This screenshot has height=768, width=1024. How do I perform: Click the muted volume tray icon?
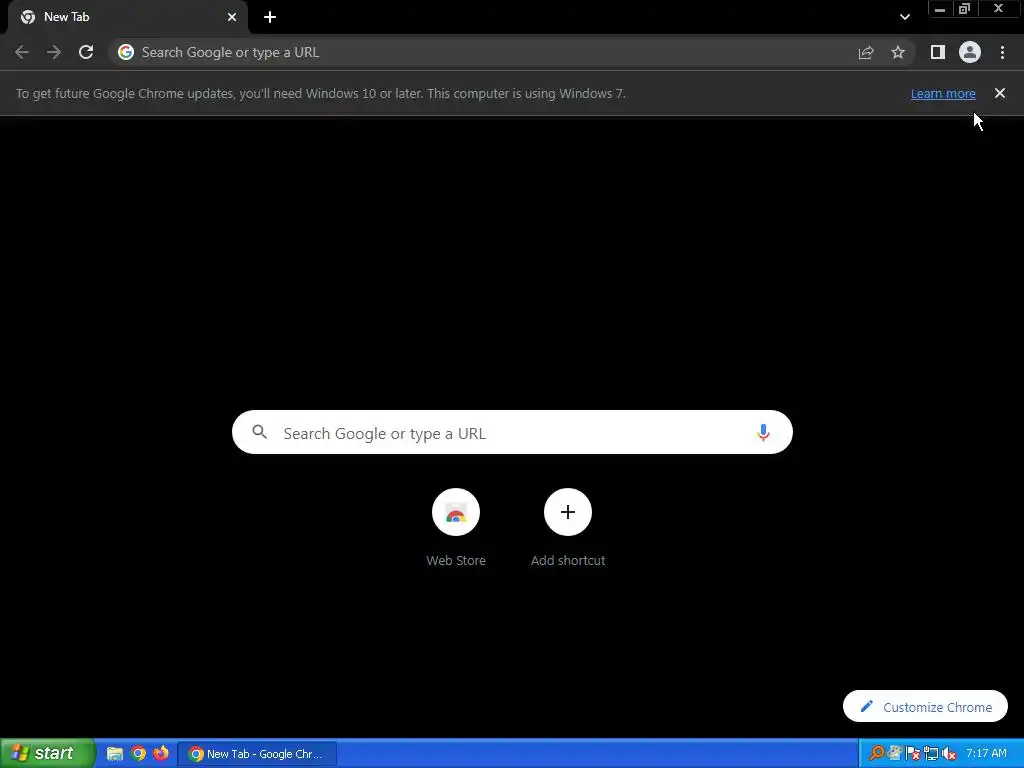(x=950, y=754)
